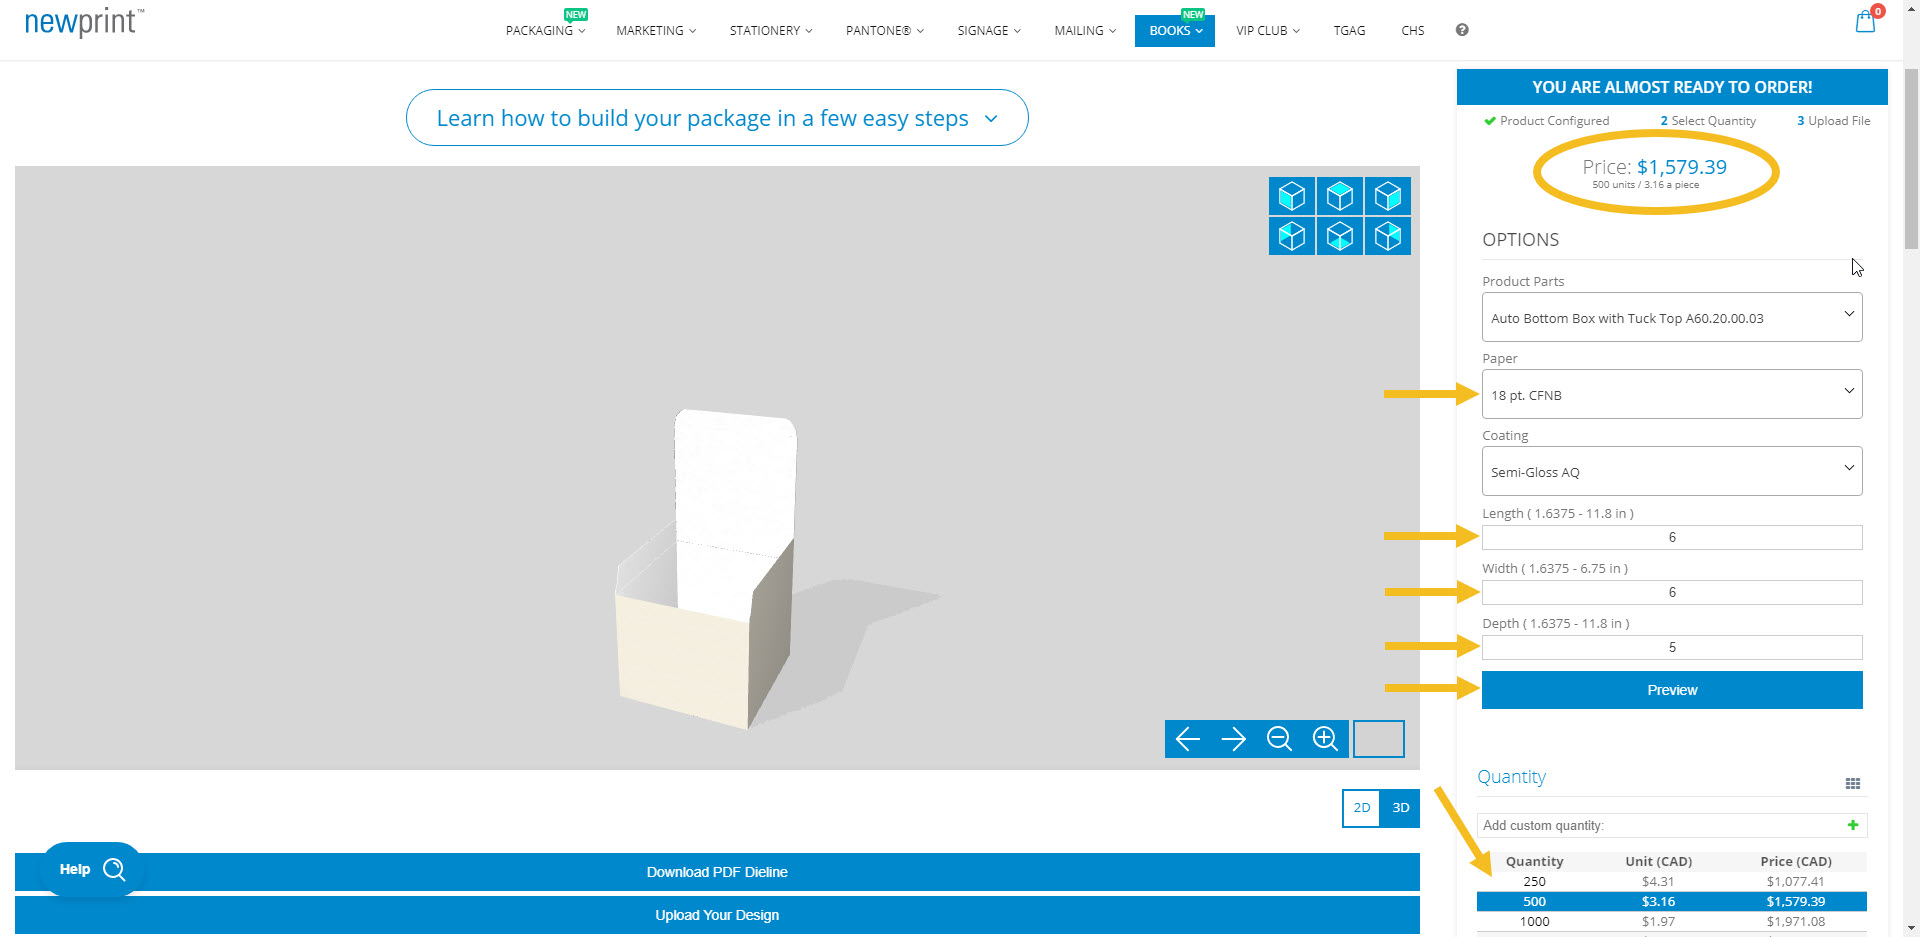Open the Pantone menu
Viewport: 1920px width, 937px height.
pos(885,30)
